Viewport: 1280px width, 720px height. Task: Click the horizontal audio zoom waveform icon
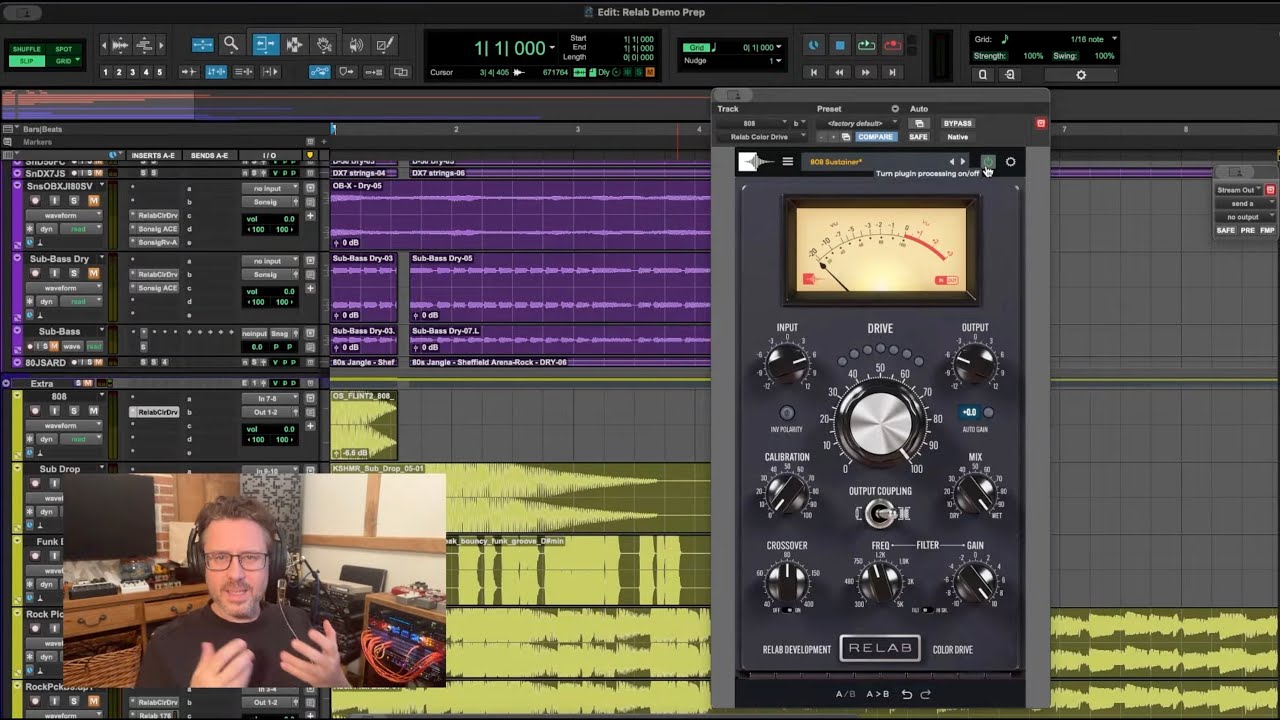[120, 45]
